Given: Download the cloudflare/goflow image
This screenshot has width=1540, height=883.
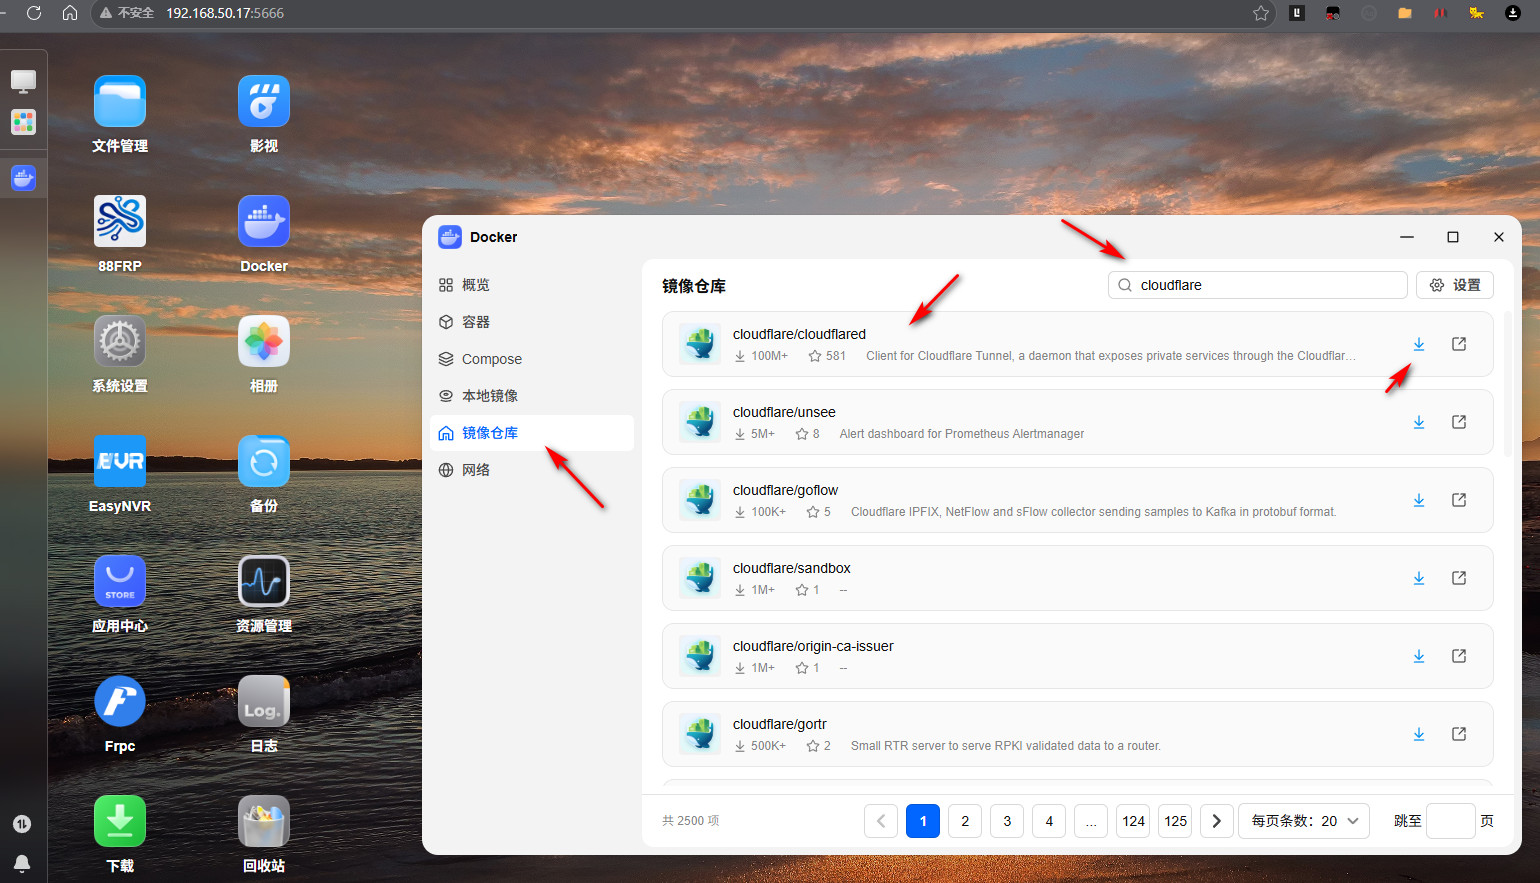Looking at the screenshot, I should coord(1419,500).
